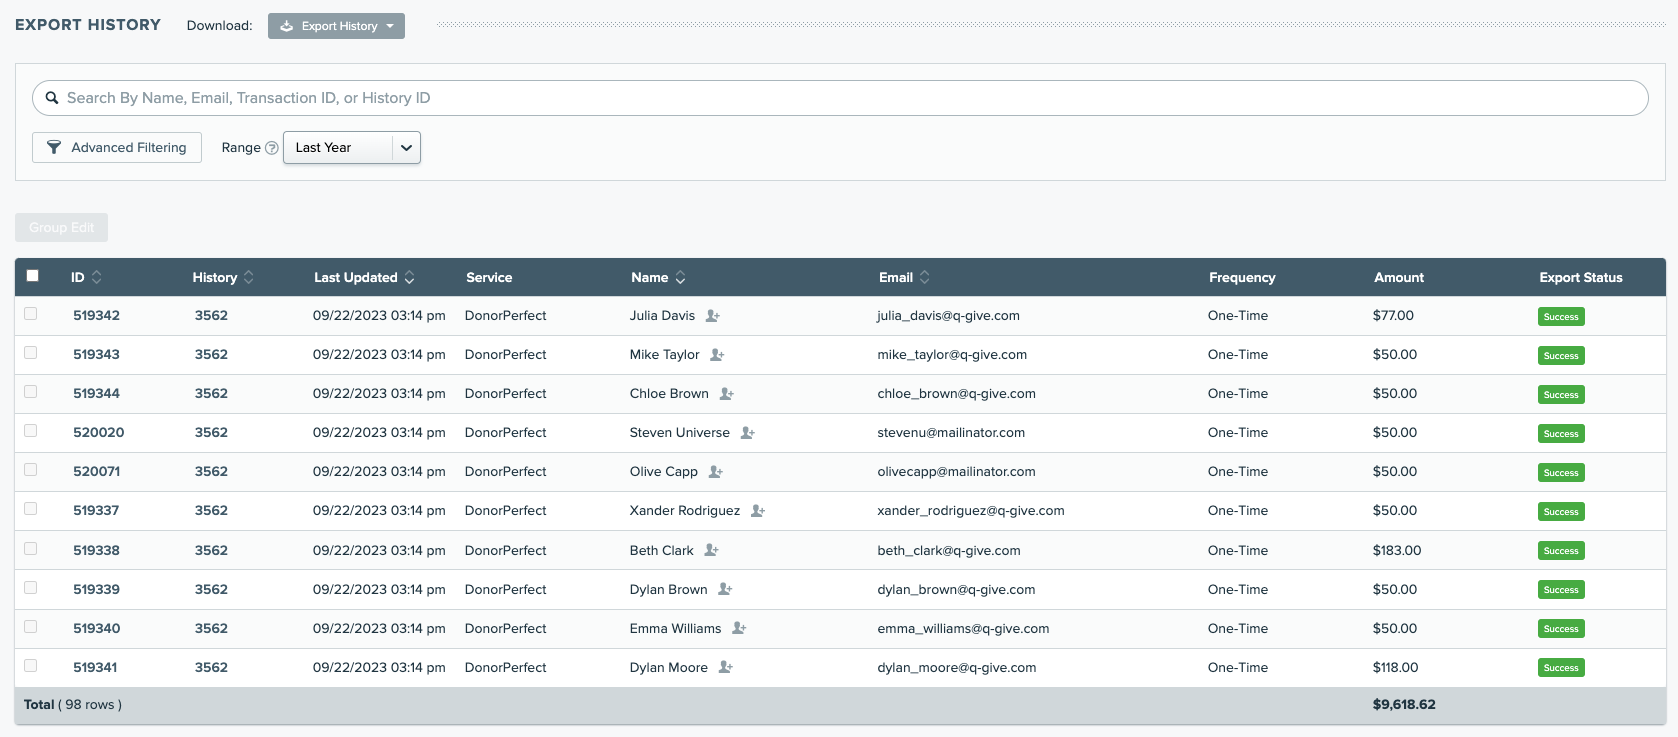
Task: Open history 3562 in Julia Davis row
Action: [211, 316]
